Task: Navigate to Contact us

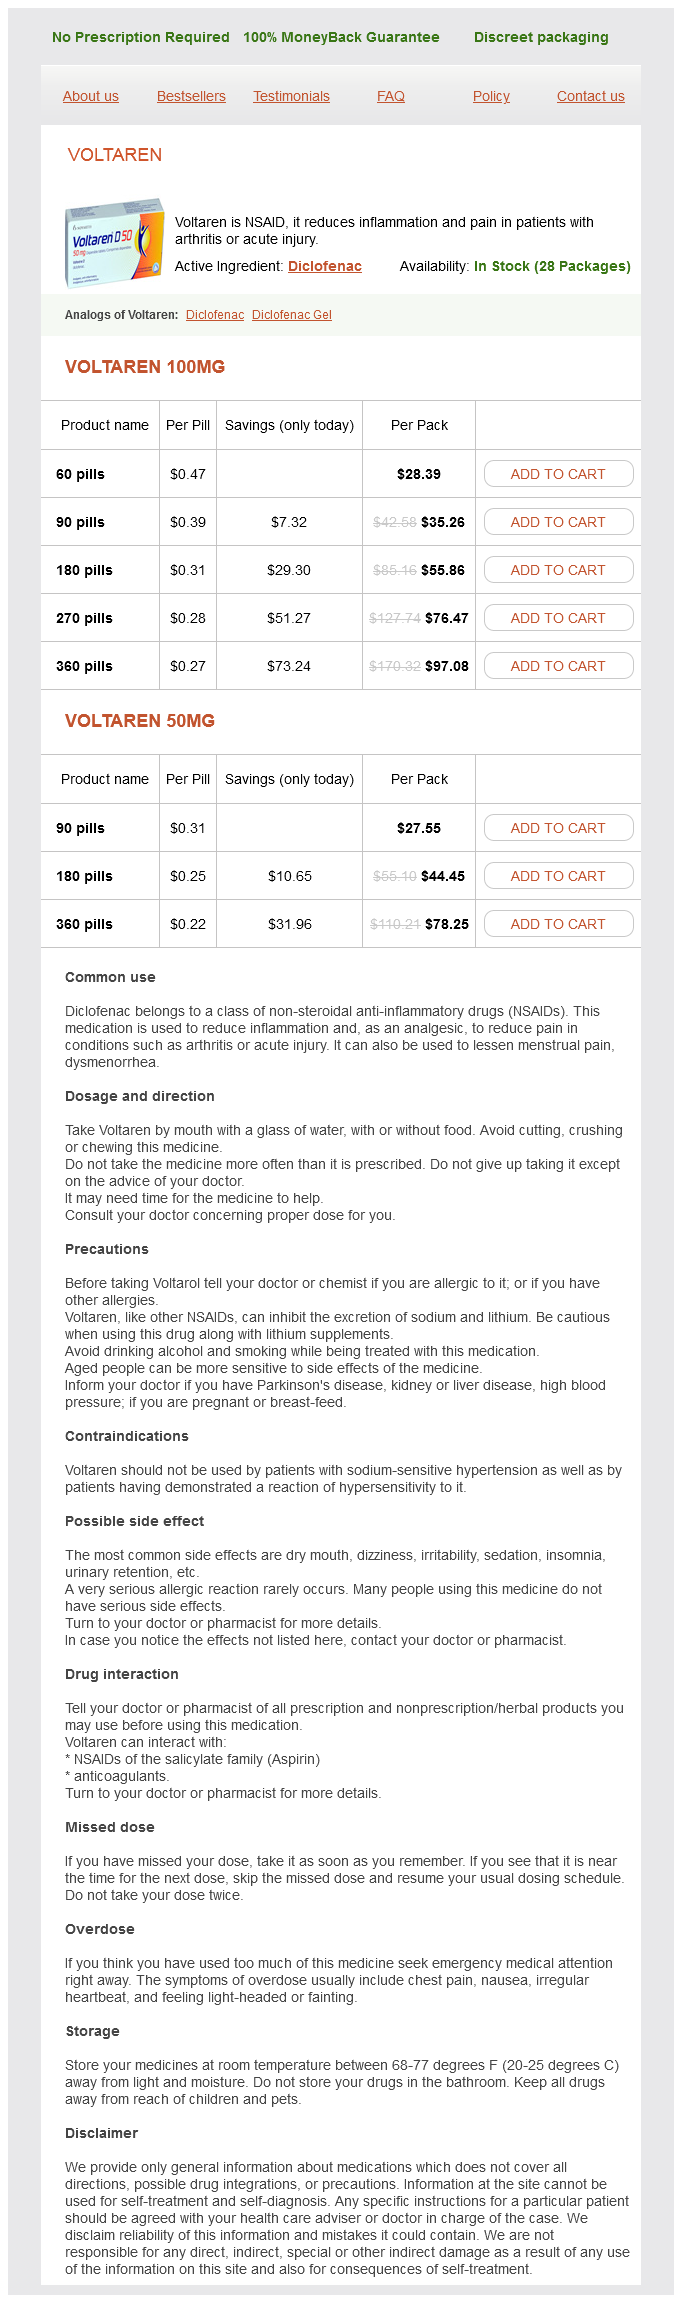Action: point(590,96)
